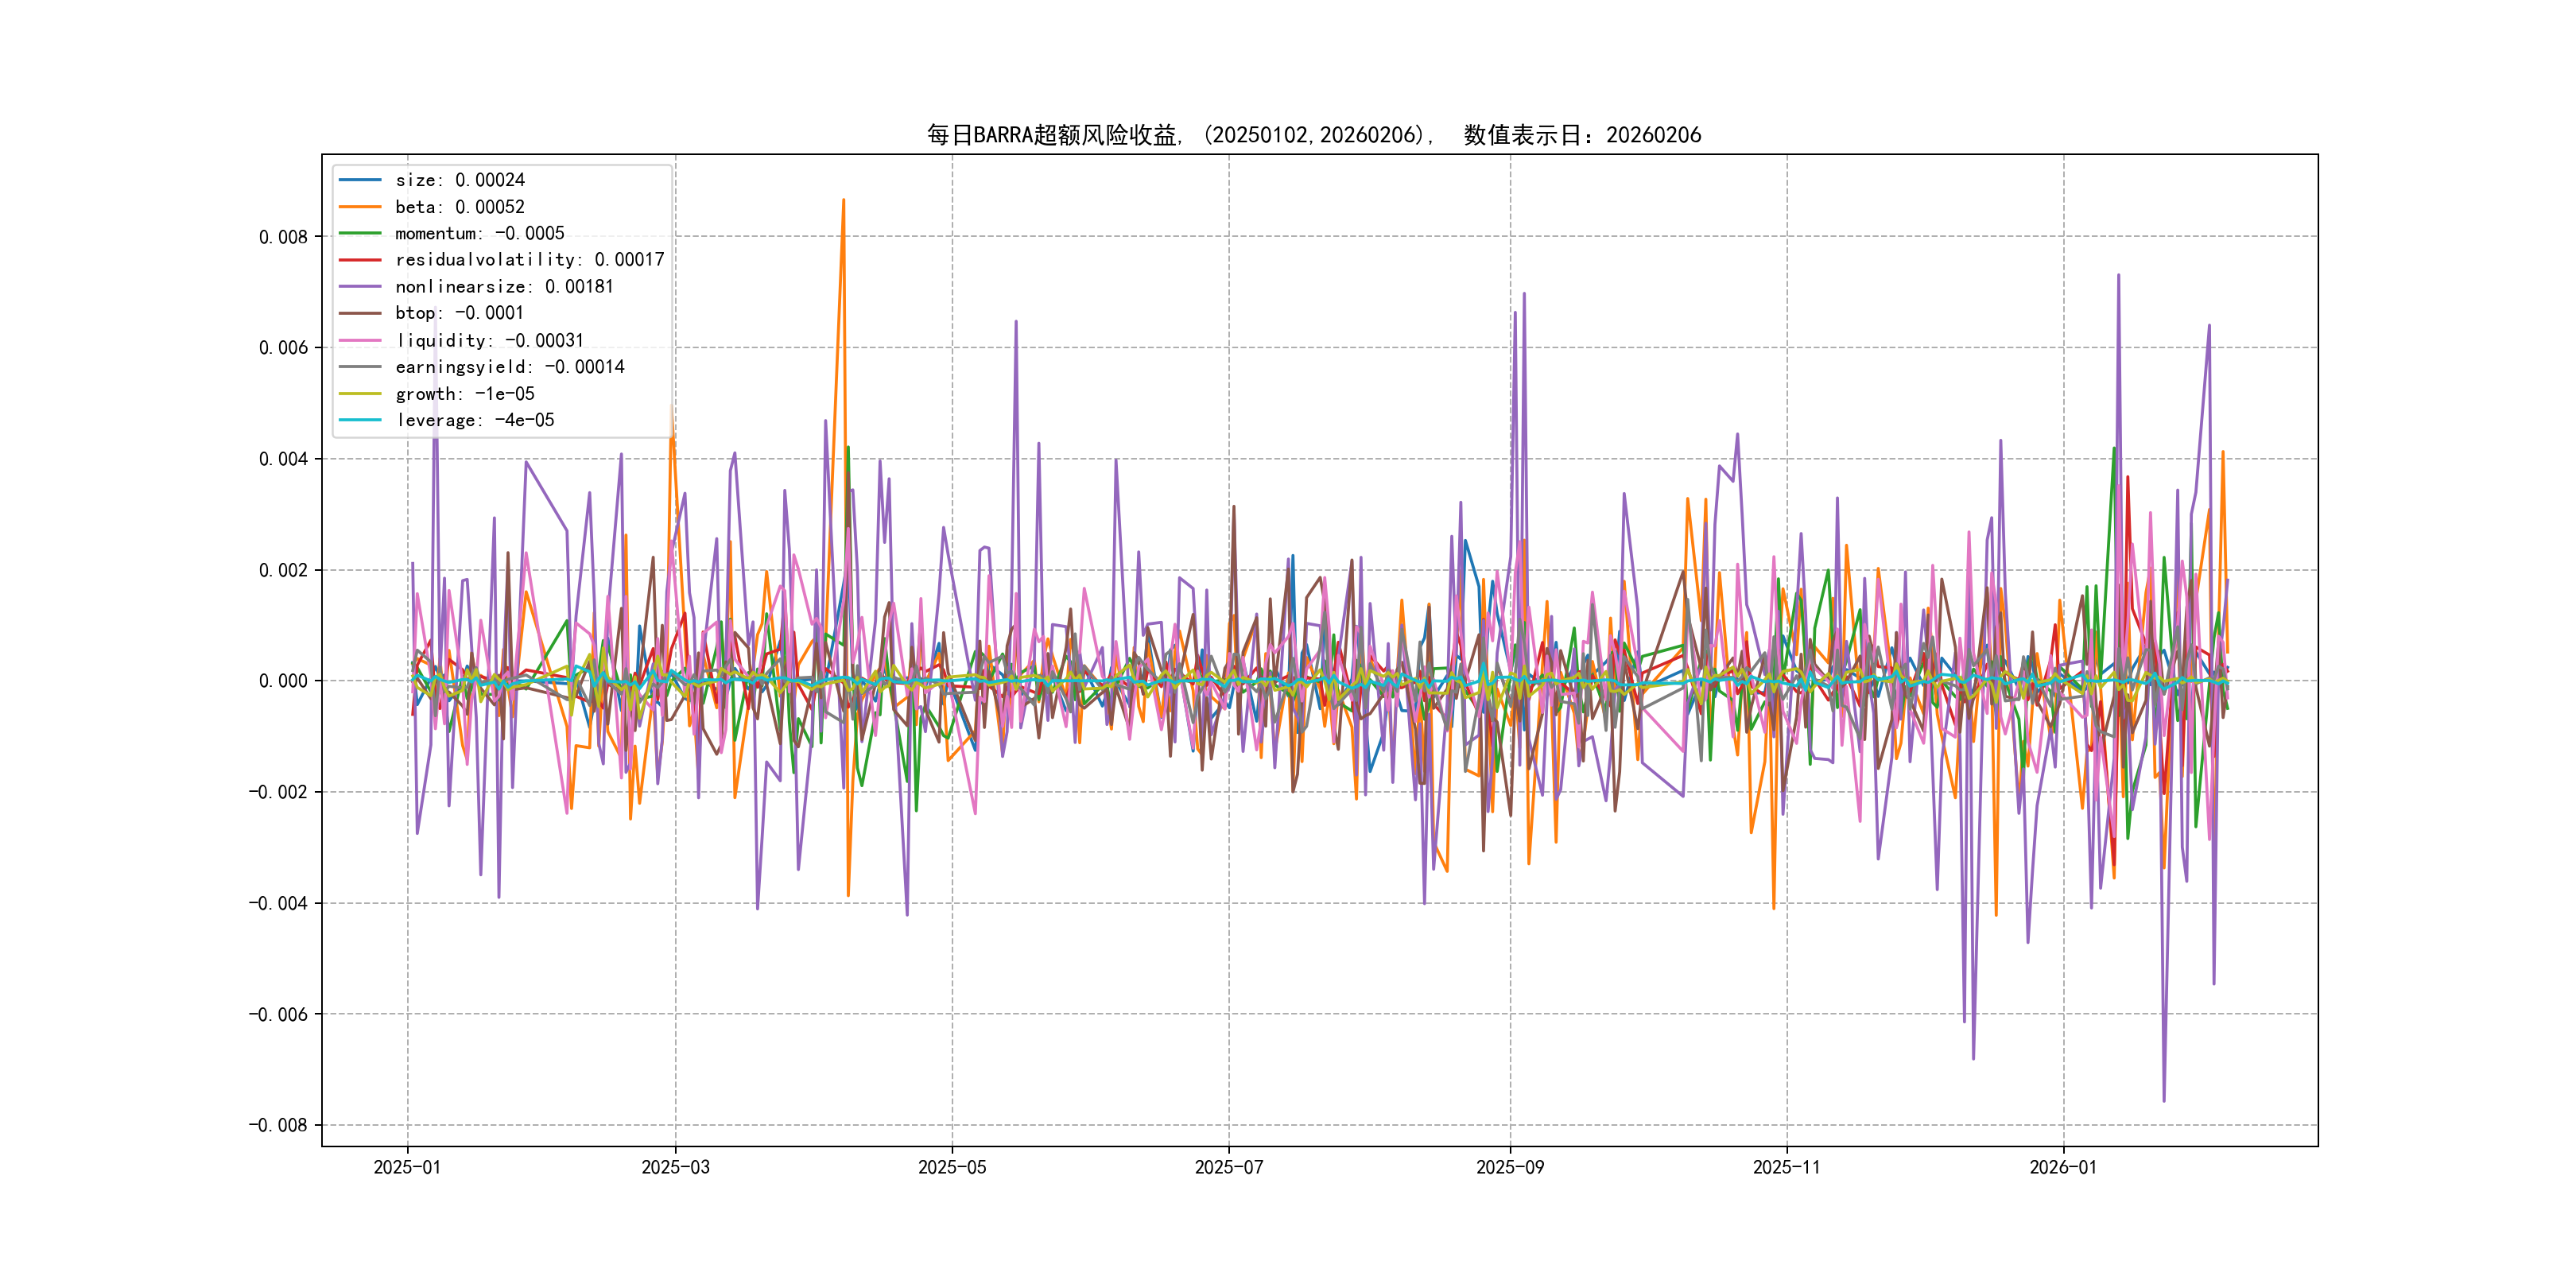Click the momentum legend green line swatch

point(360,233)
